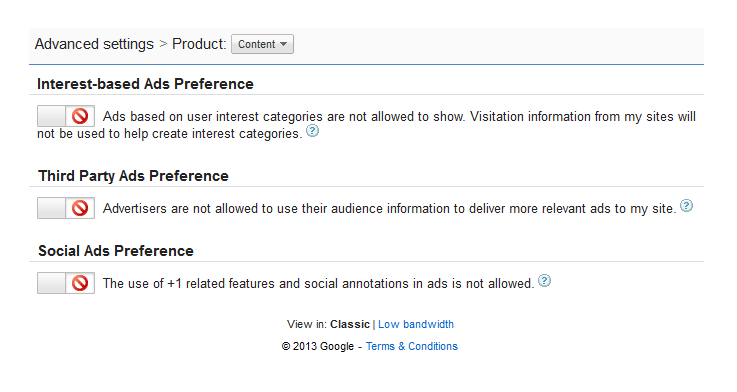The height and width of the screenshot is (392, 737).
Task: Click red blocked icon in Social Ads toggle
Action: (x=80, y=283)
